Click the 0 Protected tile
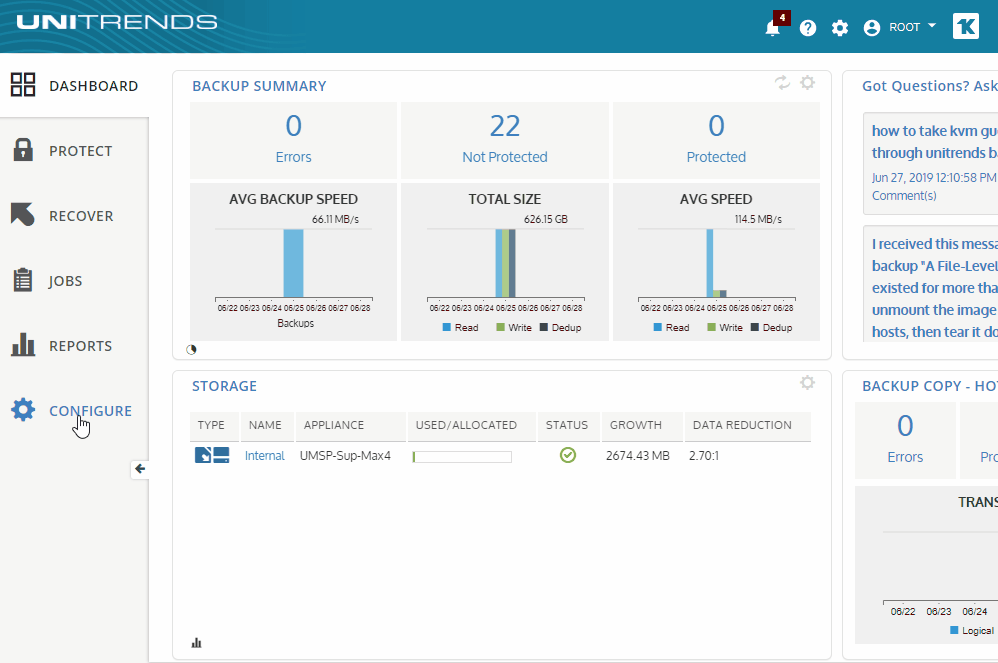Image resolution: width=998 pixels, height=663 pixels. tap(716, 140)
